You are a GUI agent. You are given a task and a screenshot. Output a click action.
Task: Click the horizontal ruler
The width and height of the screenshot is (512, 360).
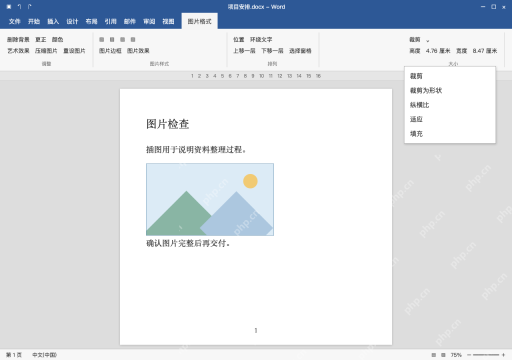point(256,76)
